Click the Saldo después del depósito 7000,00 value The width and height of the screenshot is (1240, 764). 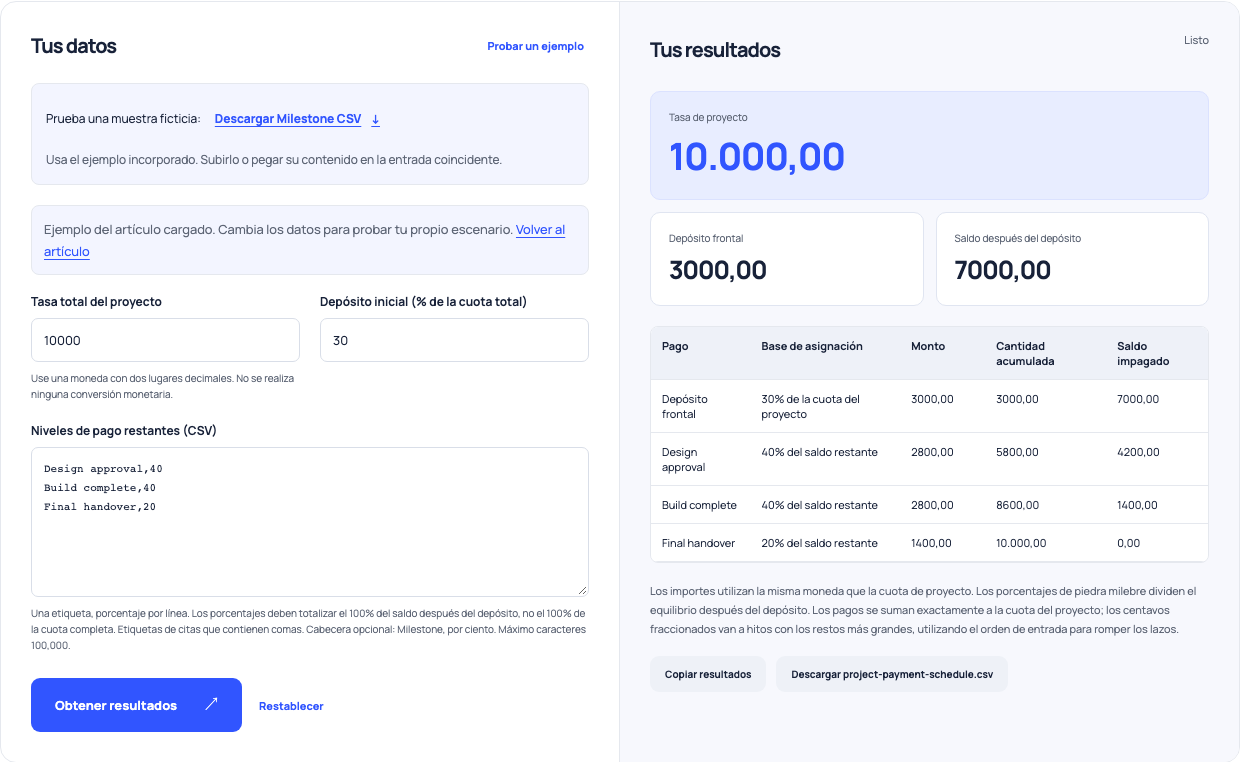point(1003,270)
